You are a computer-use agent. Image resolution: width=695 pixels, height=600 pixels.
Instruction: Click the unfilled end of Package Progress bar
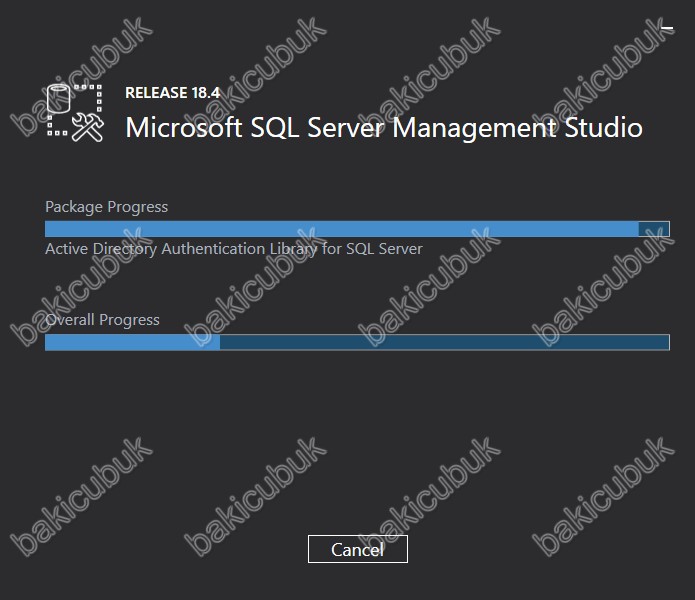(654, 229)
